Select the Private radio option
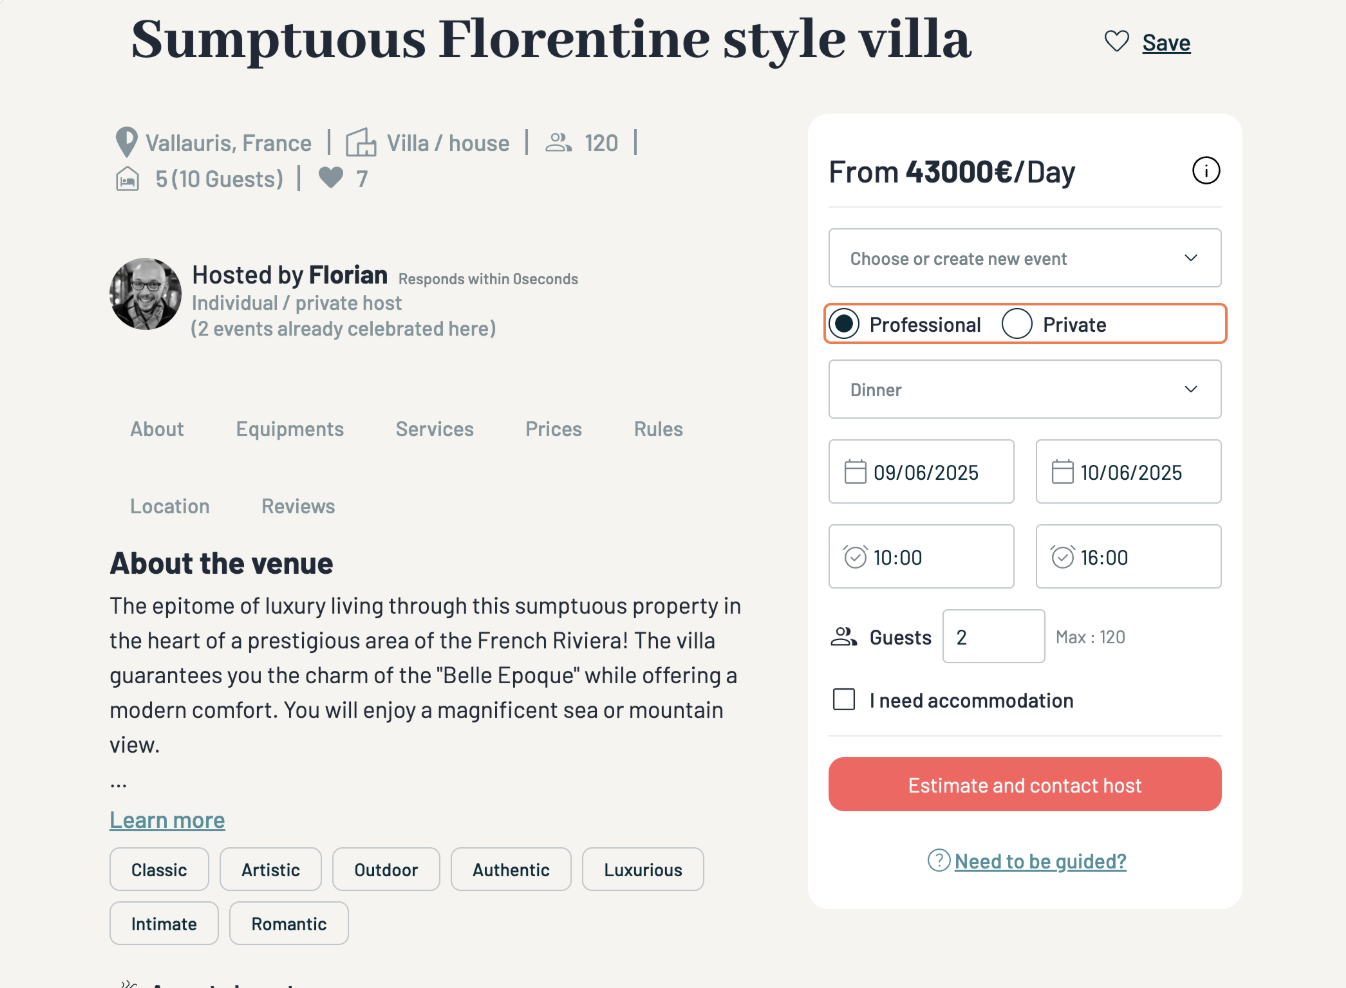Viewport: 1346px width, 988px height. point(1017,324)
